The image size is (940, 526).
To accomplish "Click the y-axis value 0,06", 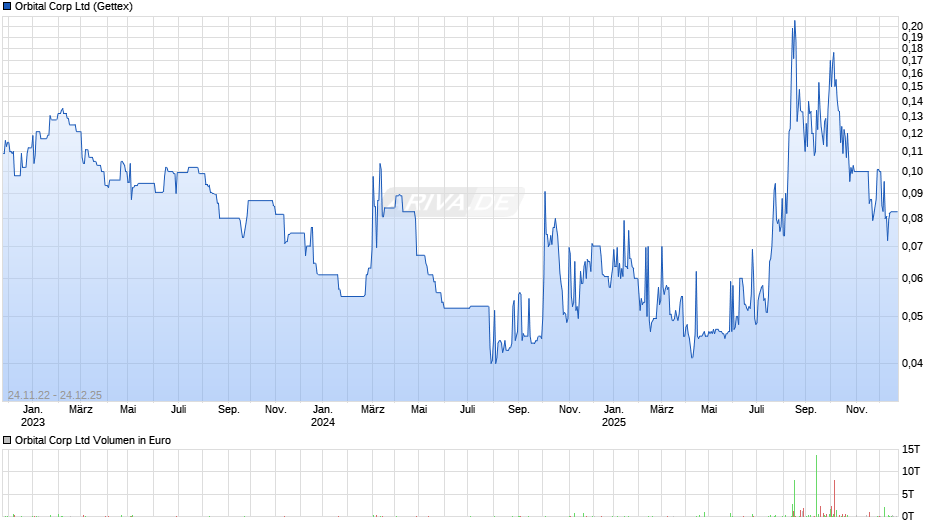I will click(912, 278).
